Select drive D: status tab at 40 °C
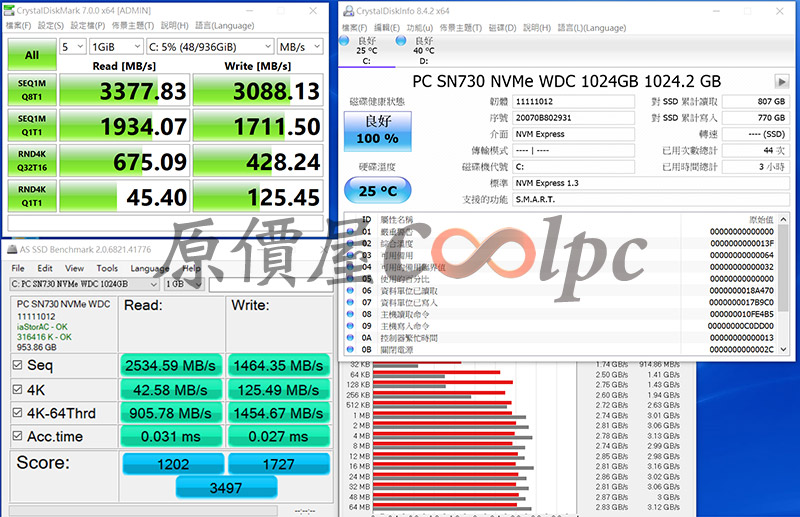The width and height of the screenshot is (800, 517). (x=423, y=51)
